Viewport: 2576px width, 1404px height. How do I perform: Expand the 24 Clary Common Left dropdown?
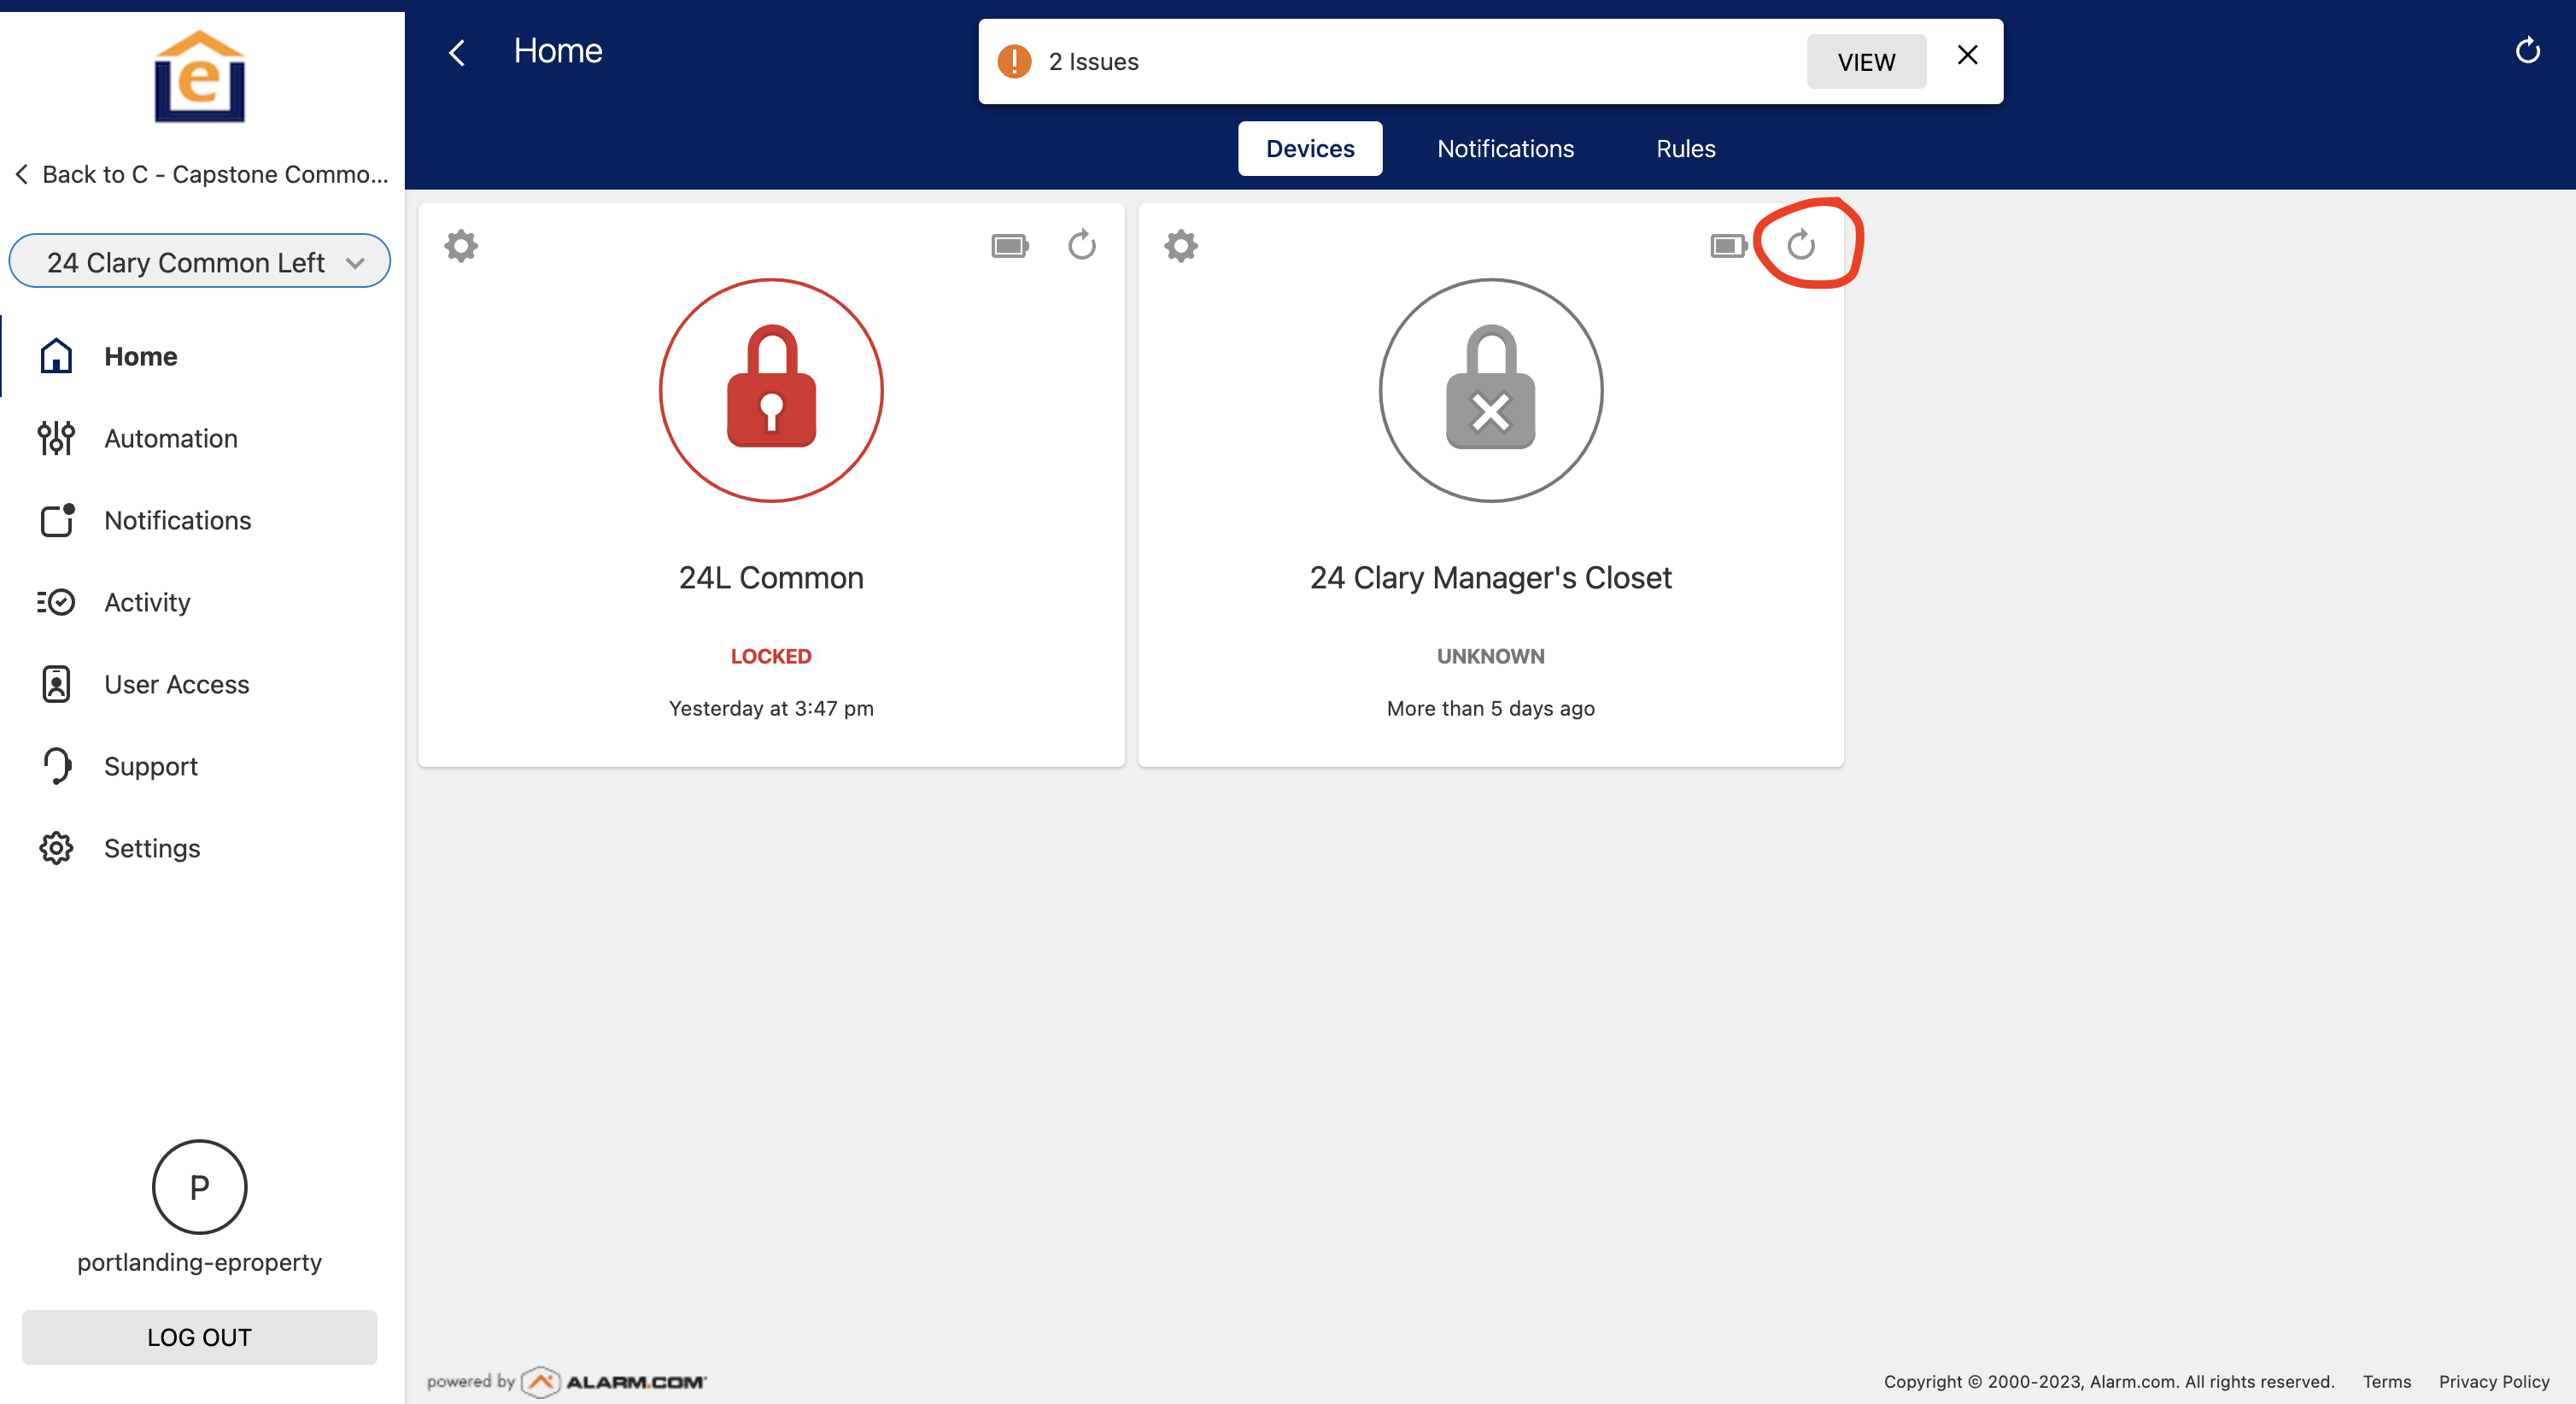tap(199, 262)
